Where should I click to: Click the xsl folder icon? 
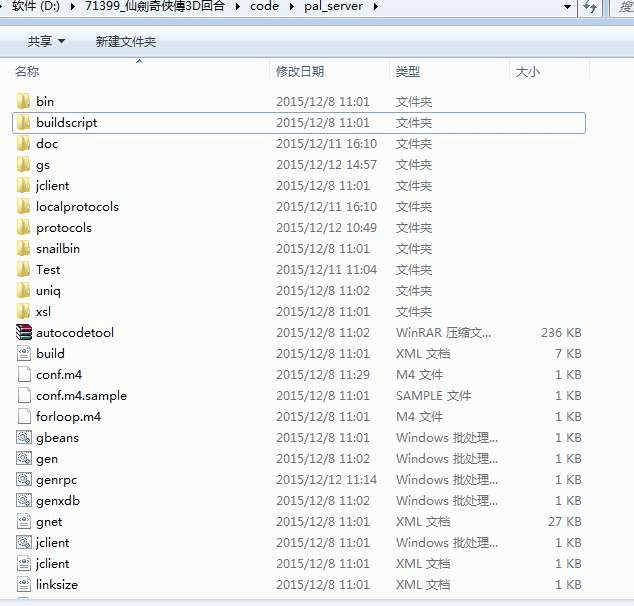tap(23, 312)
